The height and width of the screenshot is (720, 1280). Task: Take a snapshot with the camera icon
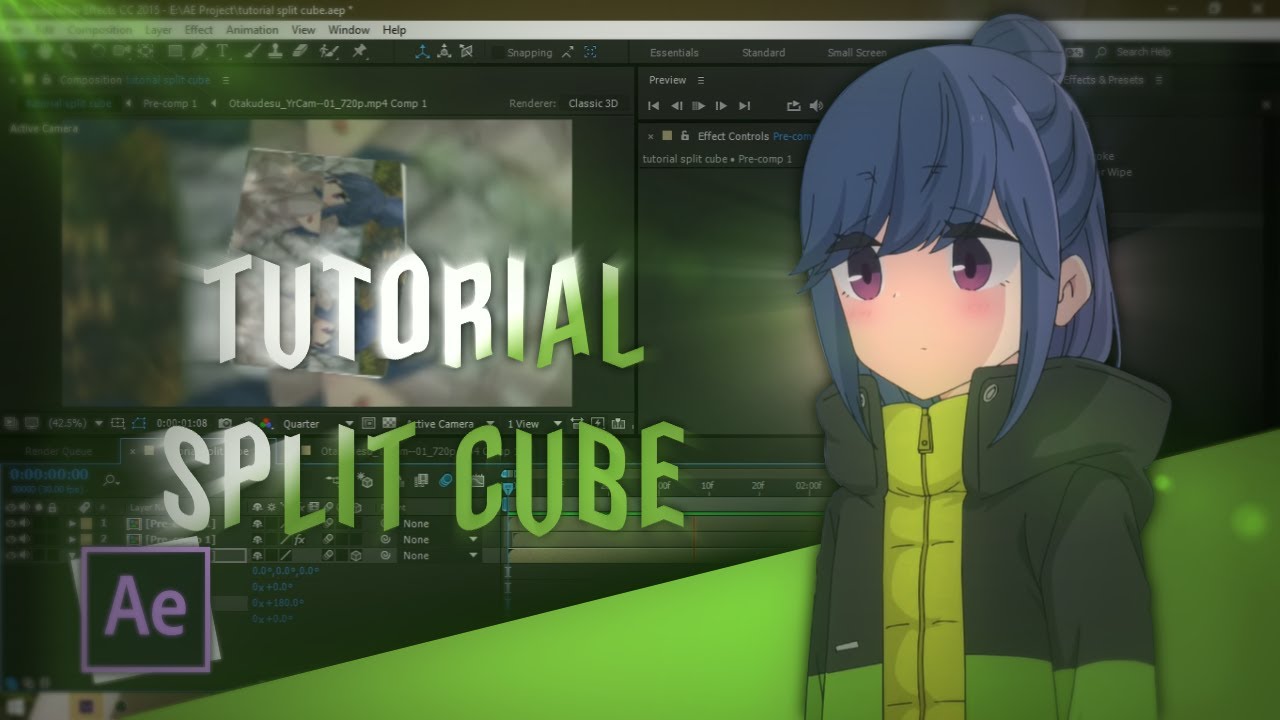click(x=226, y=424)
